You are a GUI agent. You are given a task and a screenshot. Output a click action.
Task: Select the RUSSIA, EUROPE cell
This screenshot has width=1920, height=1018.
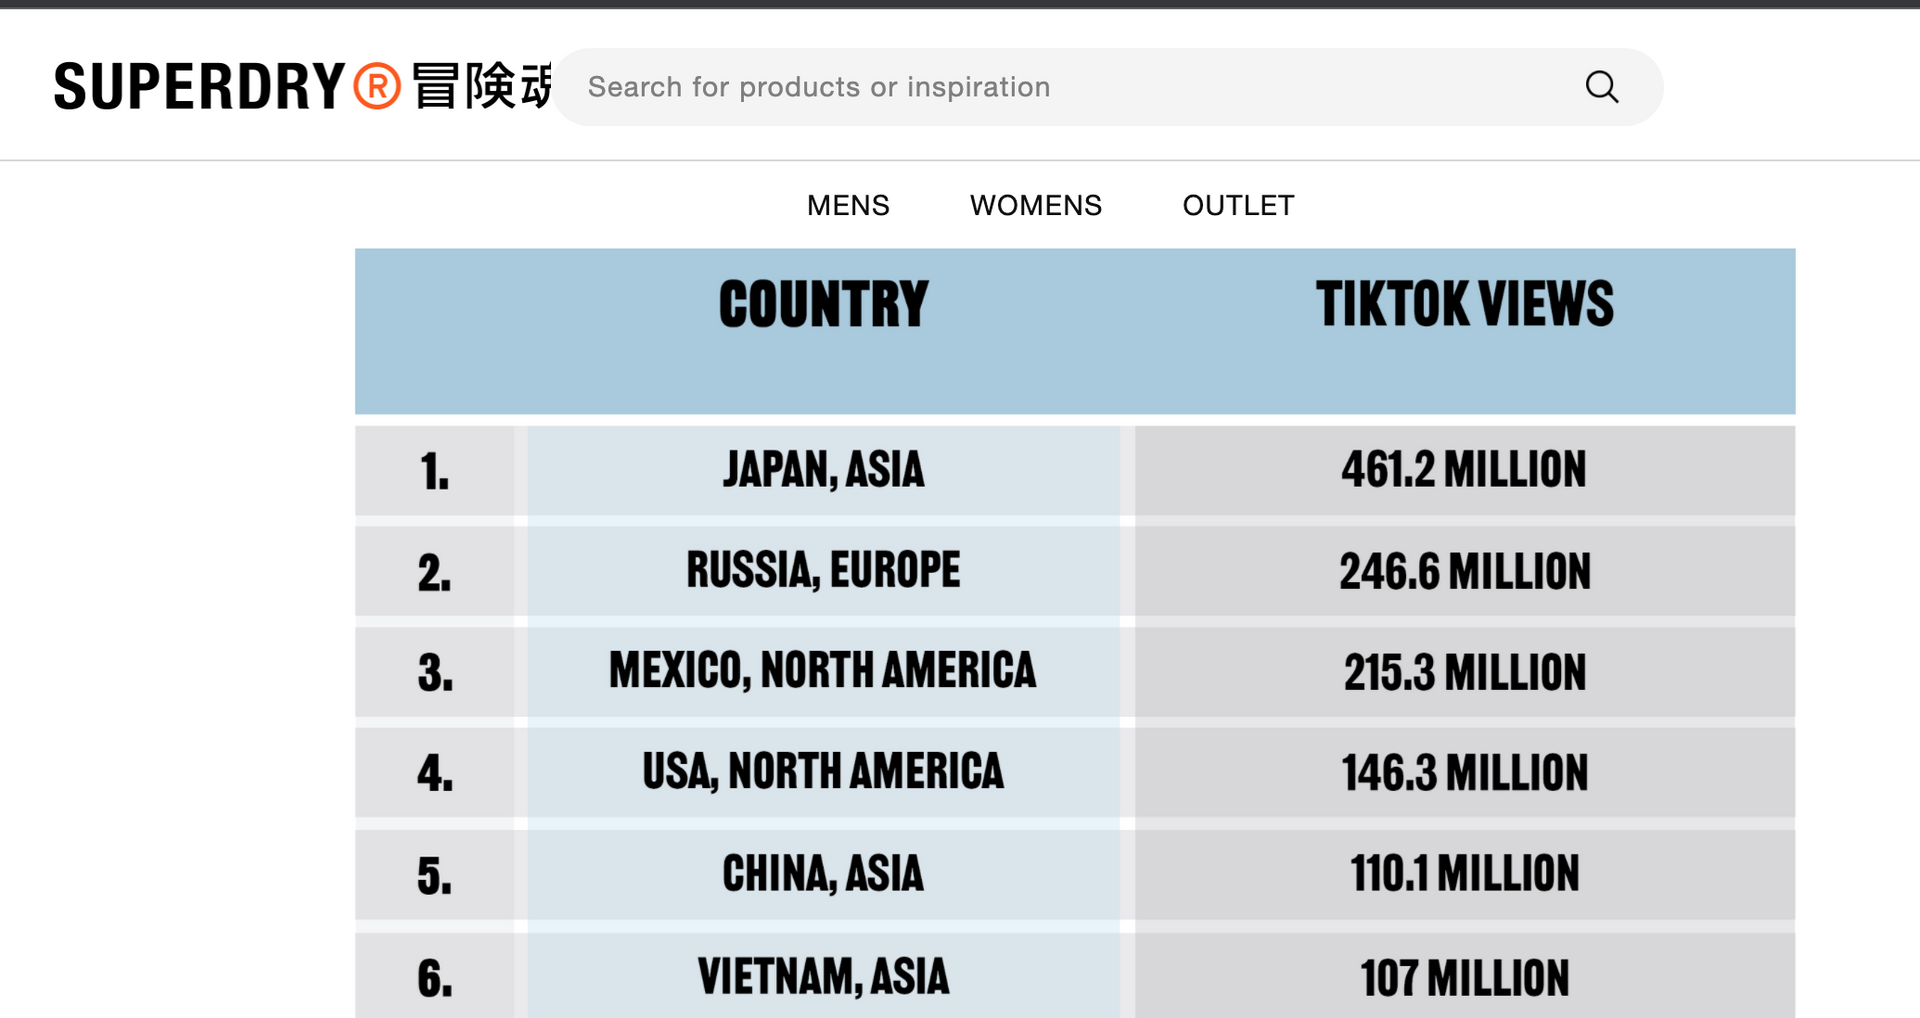click(x=824, y=571)
